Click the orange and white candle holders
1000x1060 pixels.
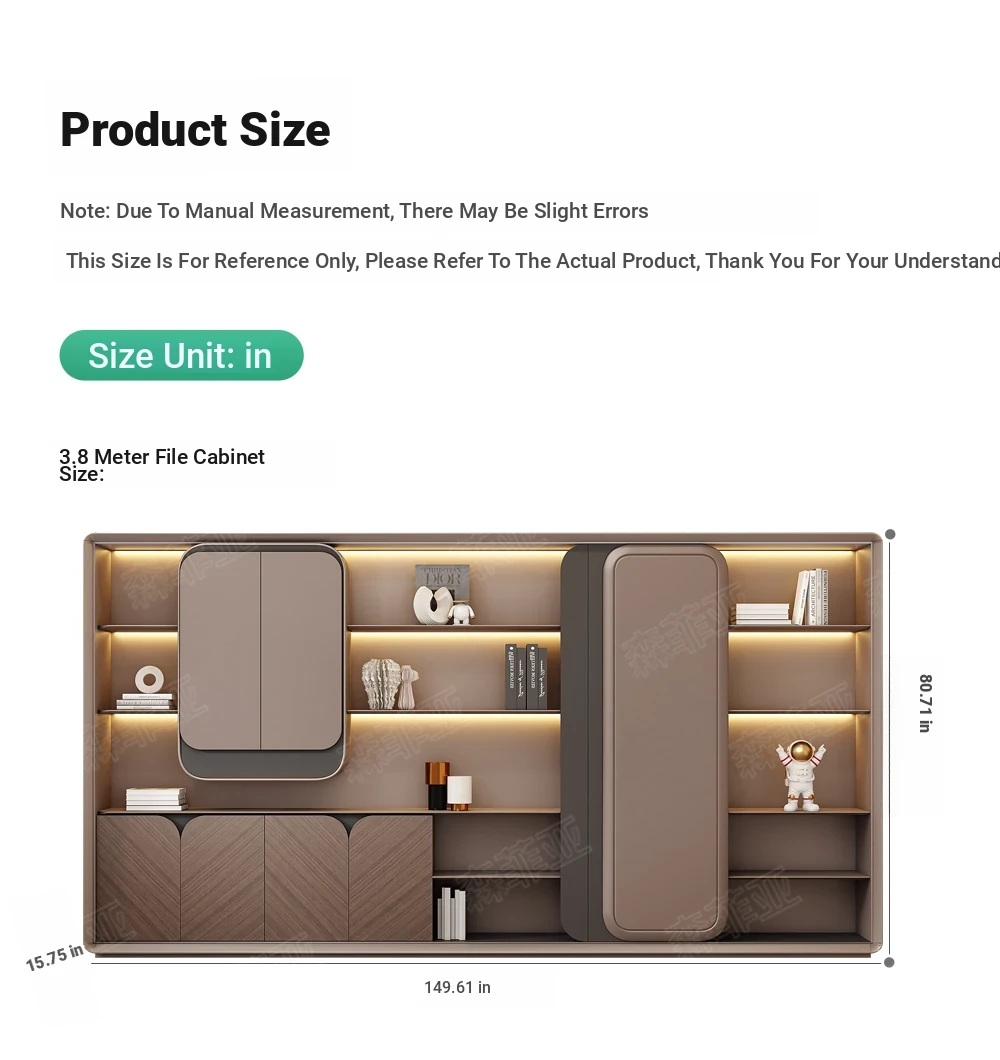pos(448,786)
